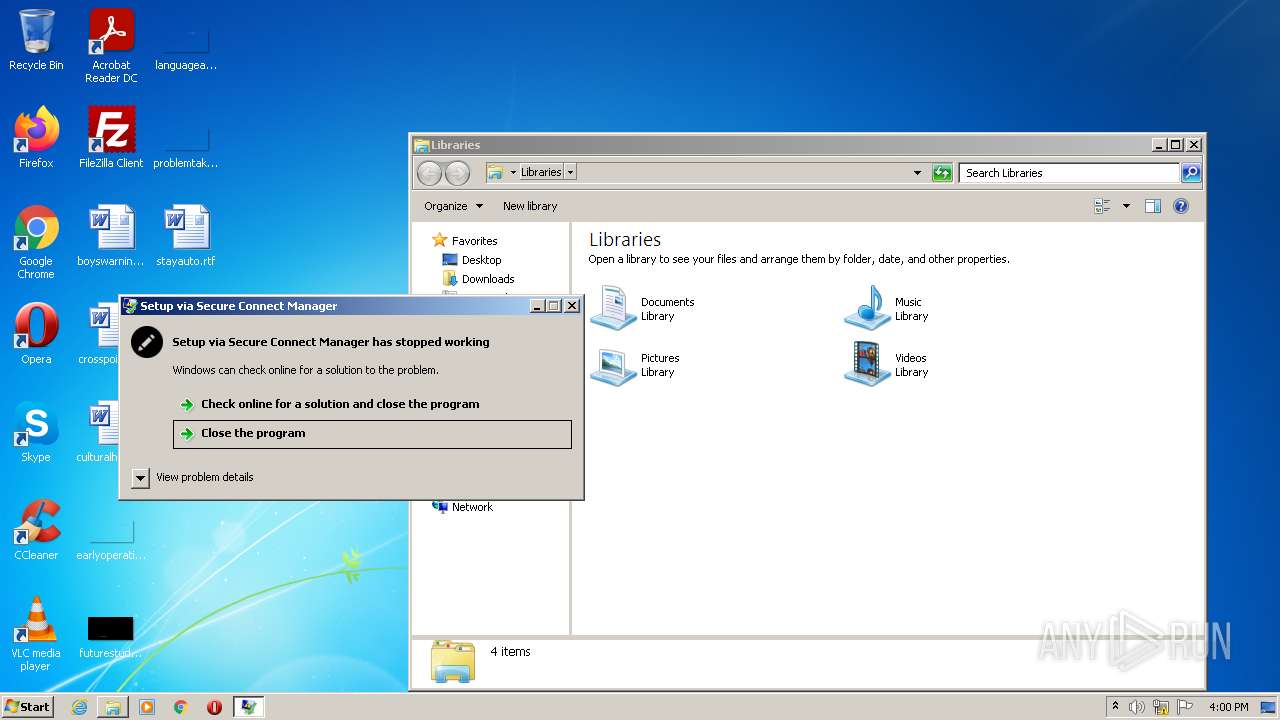Open the Firefox desktop shortcut
Viewport: 1280px width, 720px height.
click(36, 138)
